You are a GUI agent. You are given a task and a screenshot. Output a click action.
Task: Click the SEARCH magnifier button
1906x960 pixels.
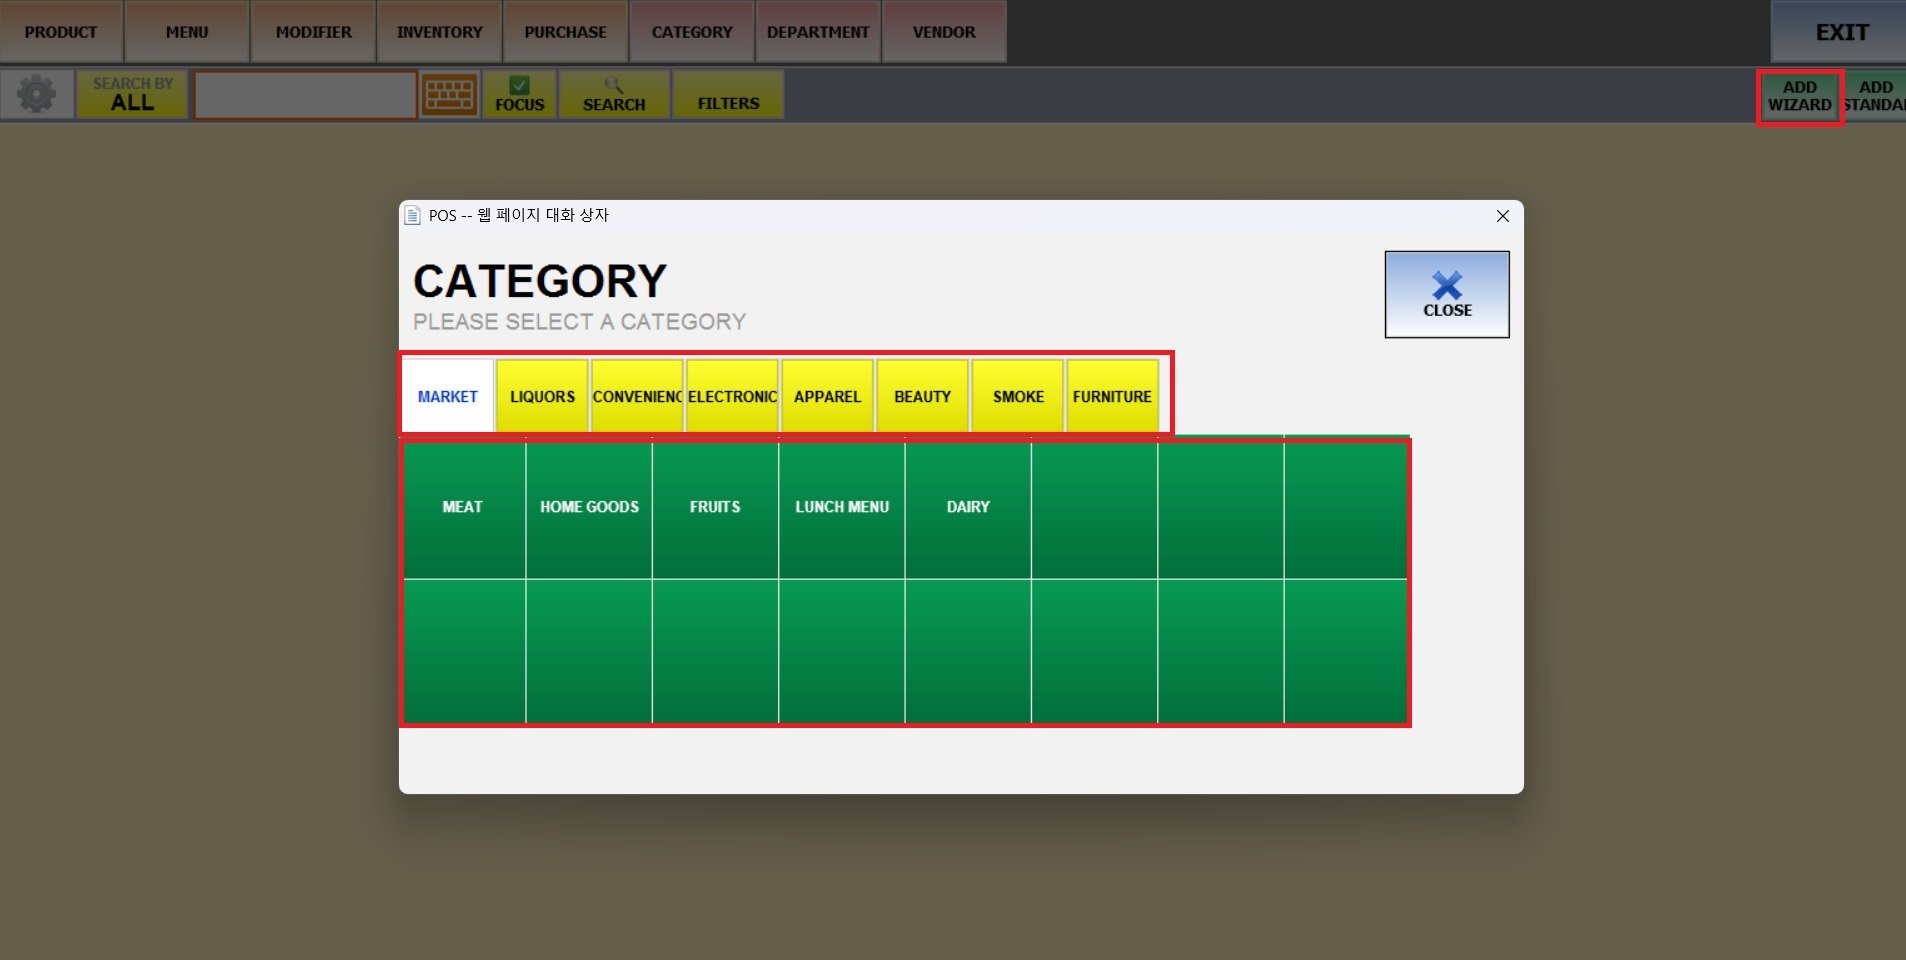click(x=614, y=95)
